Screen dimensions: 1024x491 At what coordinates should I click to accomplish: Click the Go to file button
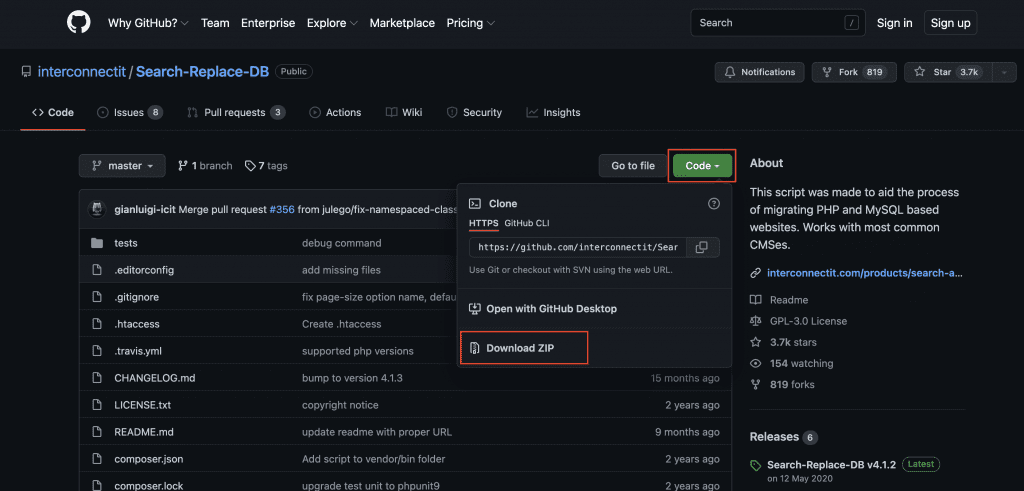pyautogui.click(x=633, y=166)
